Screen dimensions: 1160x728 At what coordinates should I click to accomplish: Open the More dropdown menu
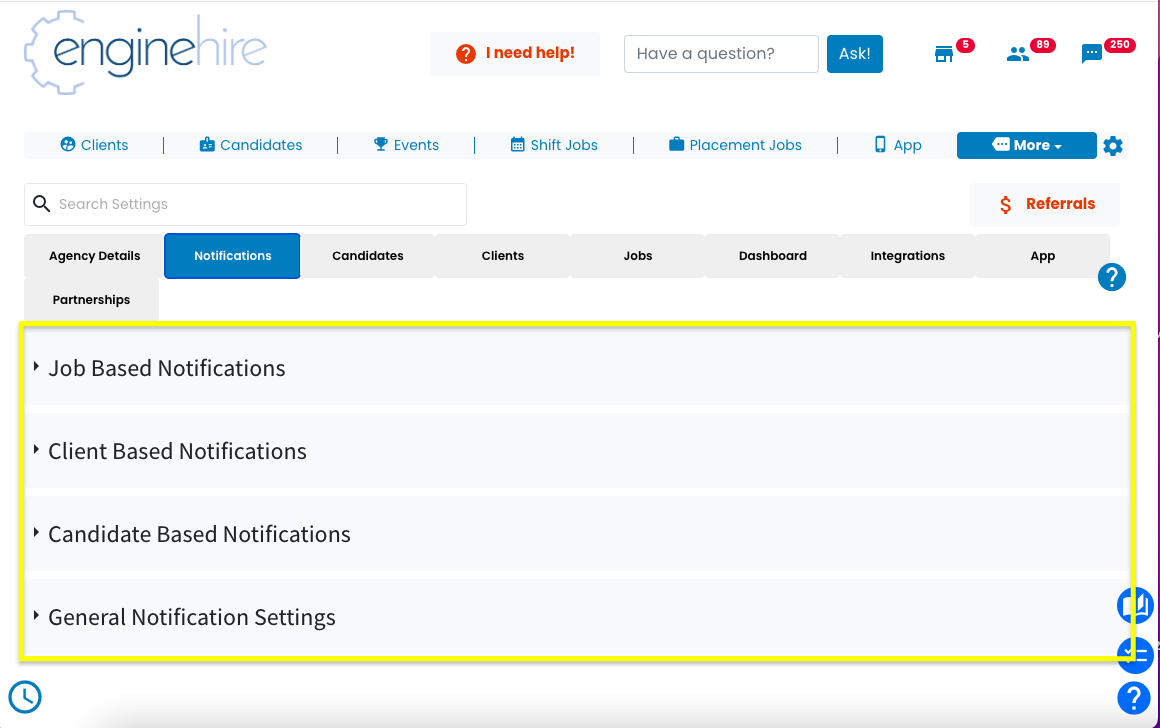[1026, 145]
